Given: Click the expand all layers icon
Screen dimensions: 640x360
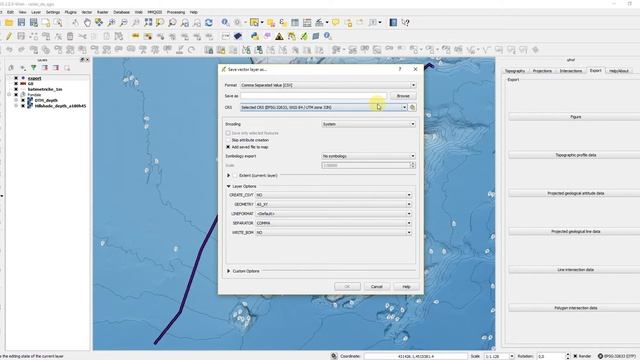Looking at the screenshot, I should 45,68.
